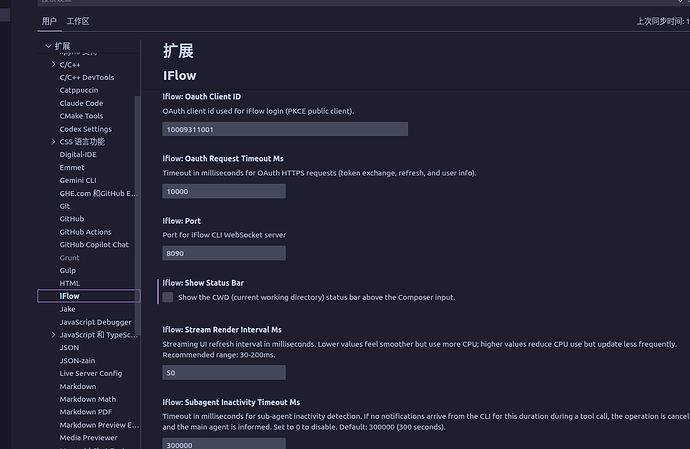Select Claude Code in the extensions list

coord(81,103)
